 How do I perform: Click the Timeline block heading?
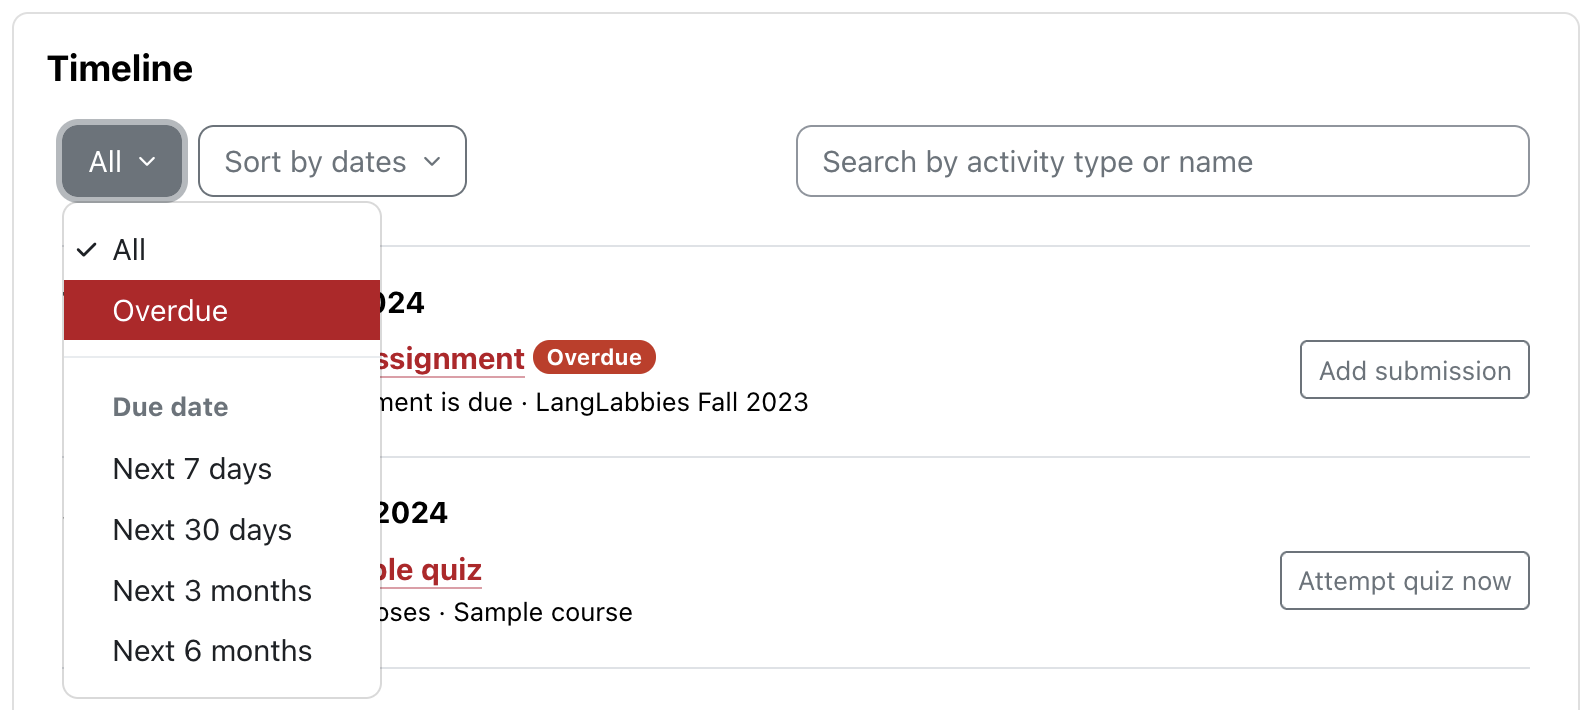[x=120, y=68]
